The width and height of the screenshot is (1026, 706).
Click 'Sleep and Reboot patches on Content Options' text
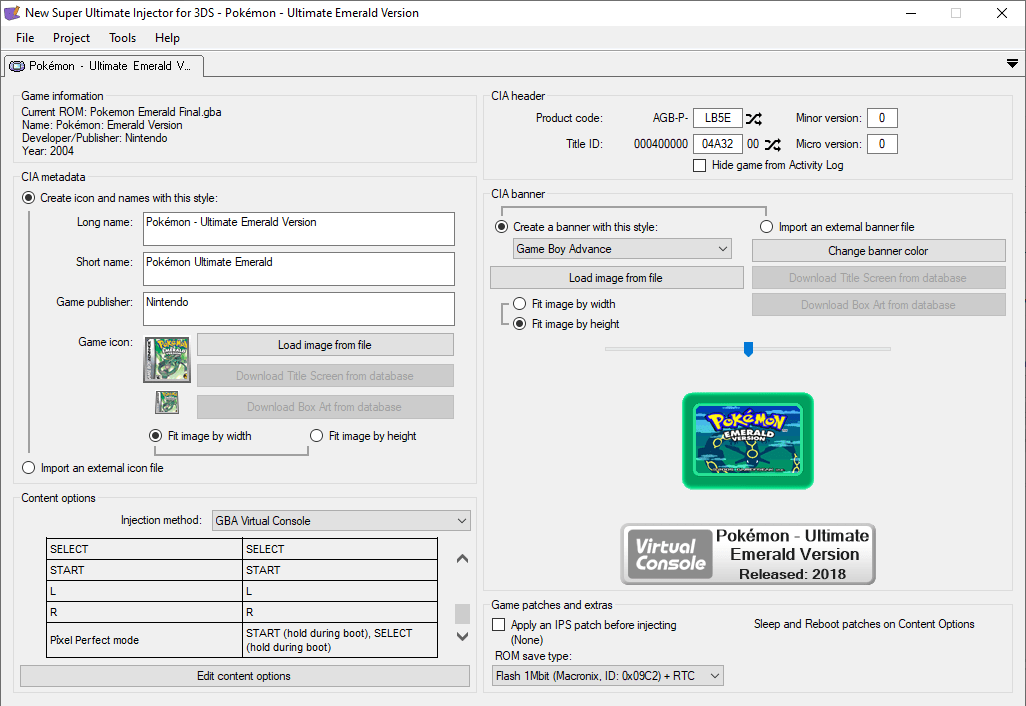tap(864, 624)
